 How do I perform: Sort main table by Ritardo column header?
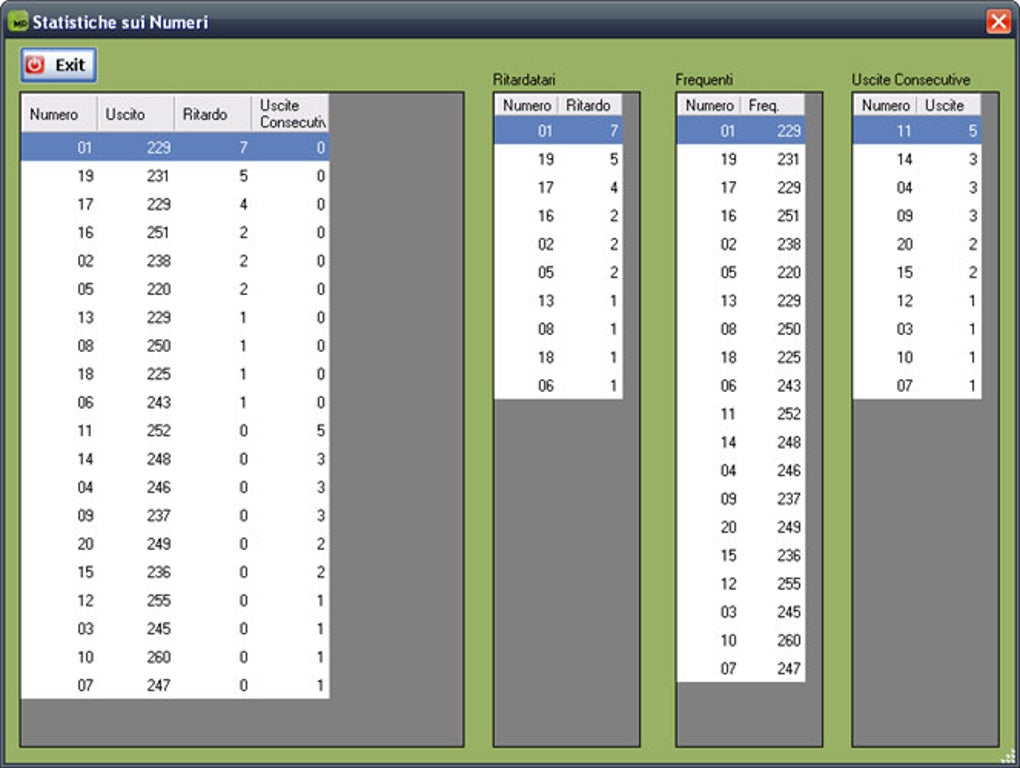pyautogui.click(x=212, y=114)
